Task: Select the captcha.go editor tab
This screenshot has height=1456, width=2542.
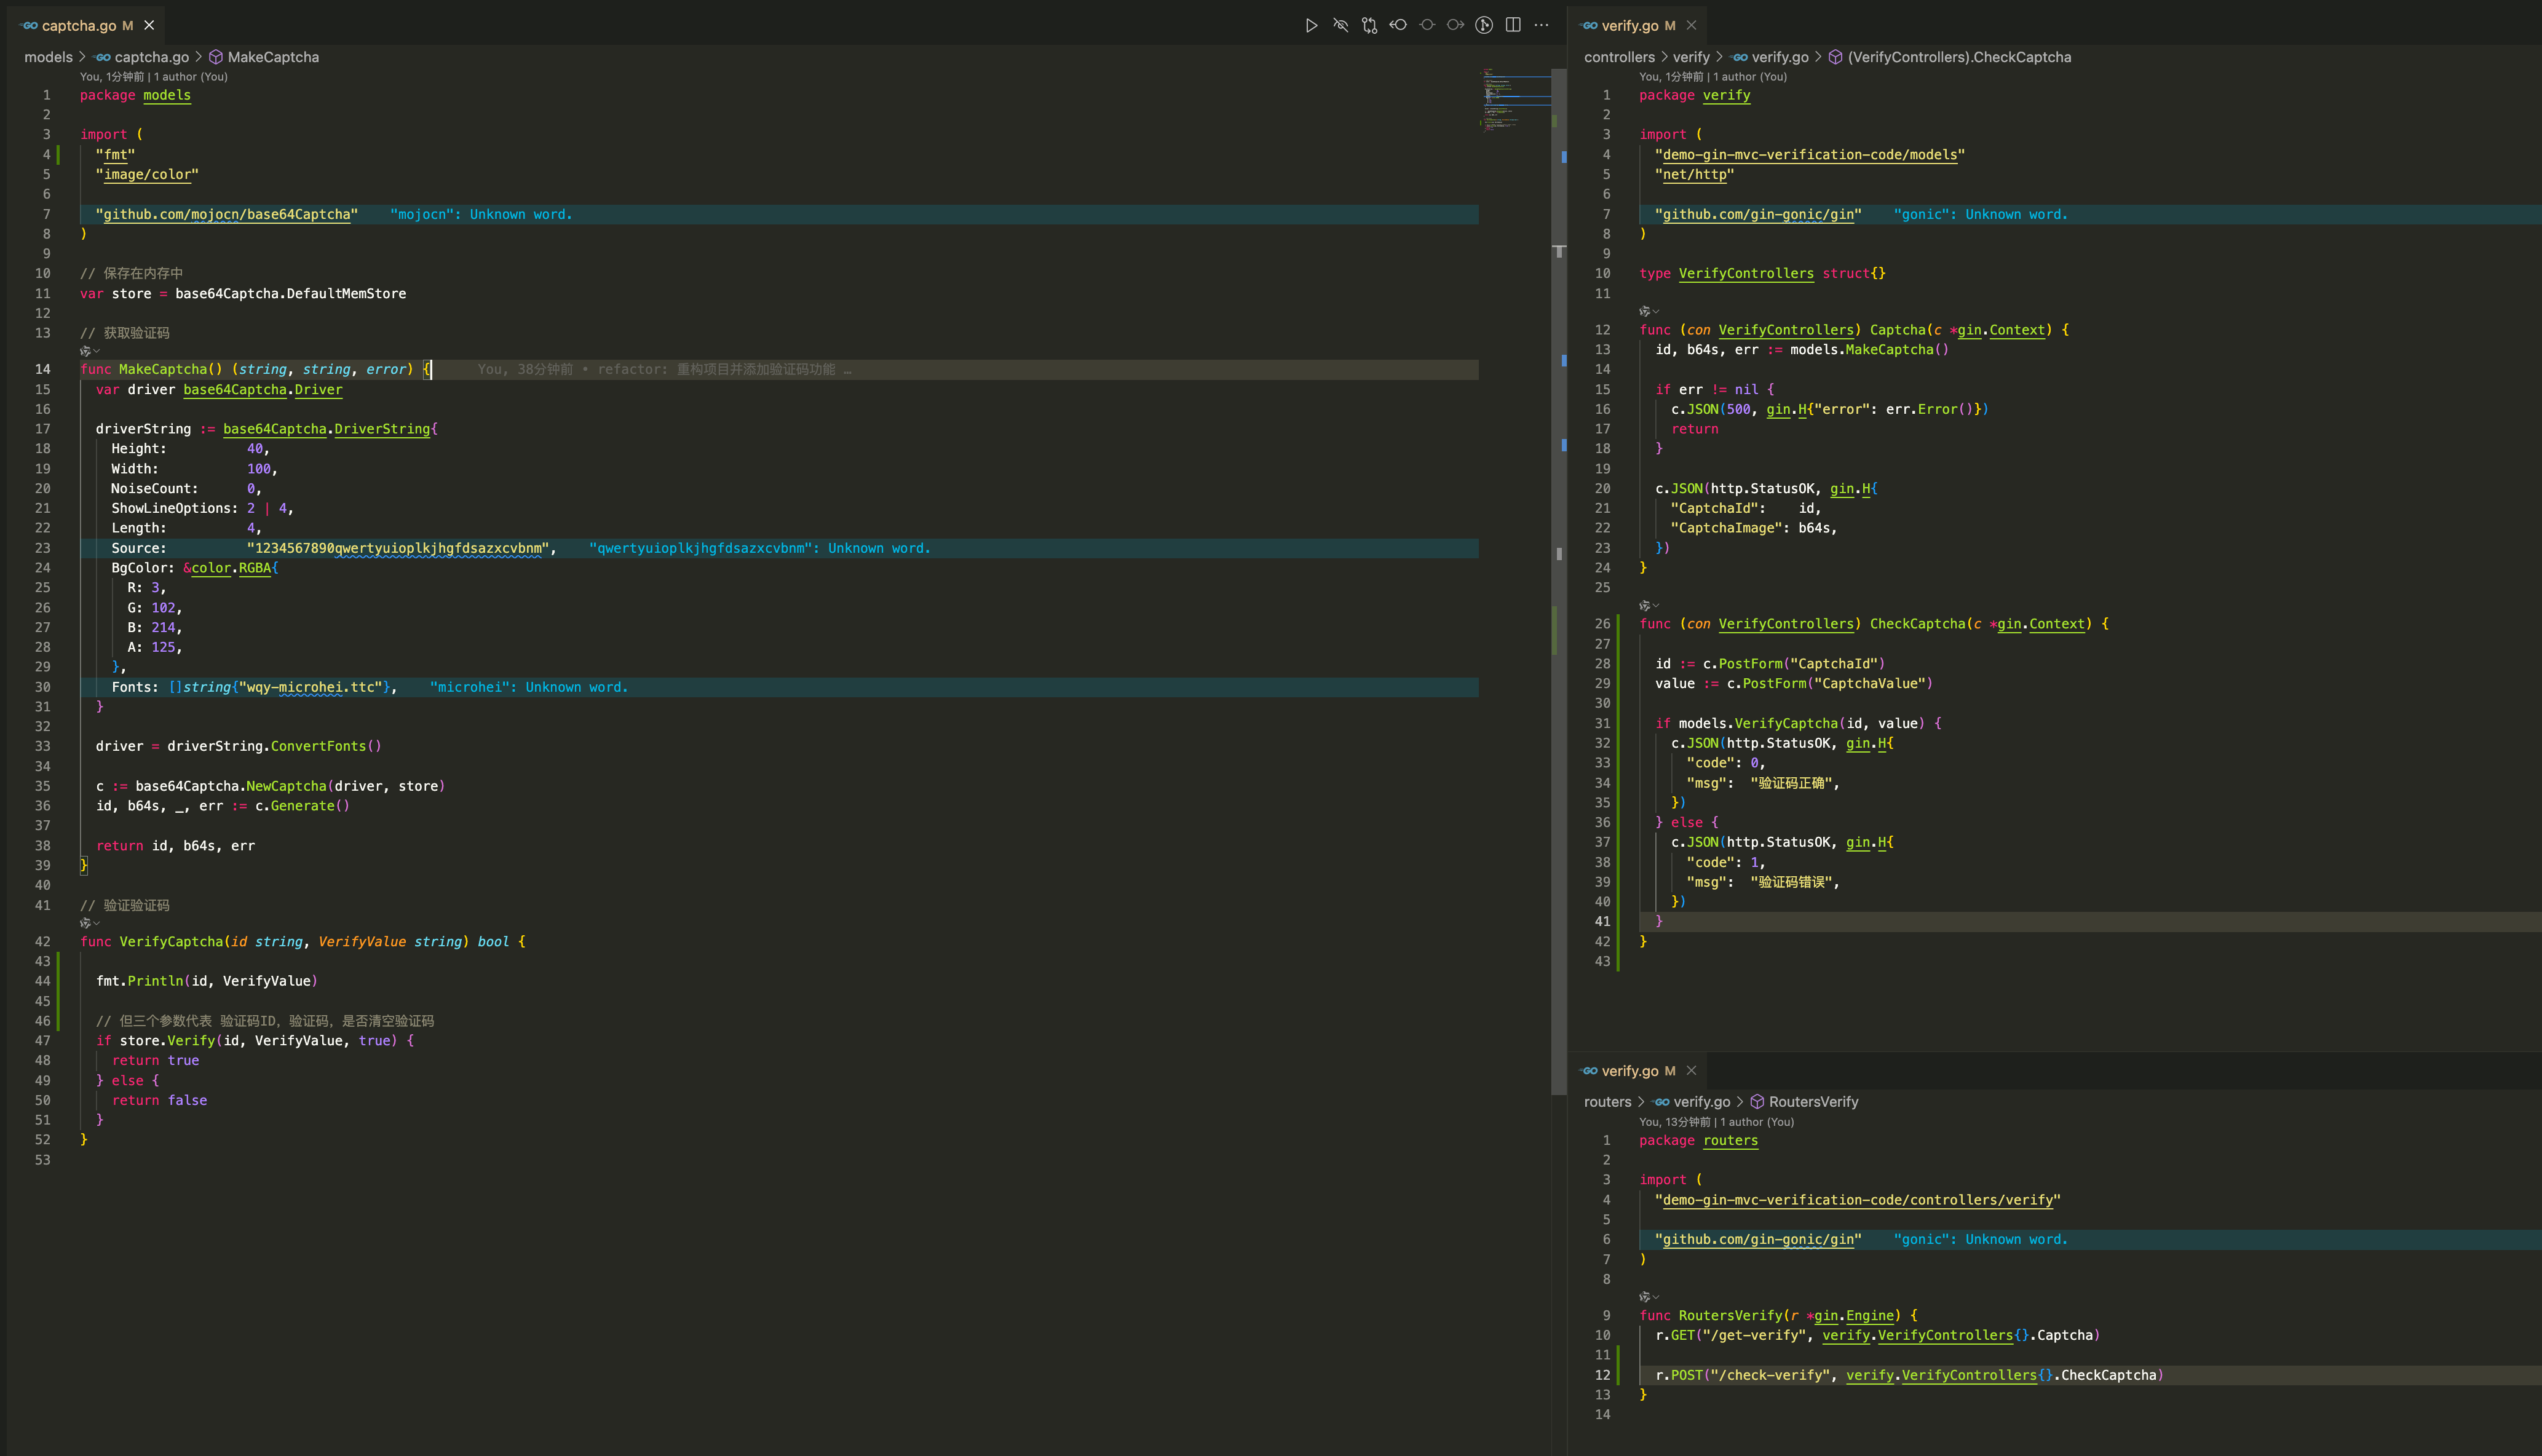Action: [x=87, y=25]
